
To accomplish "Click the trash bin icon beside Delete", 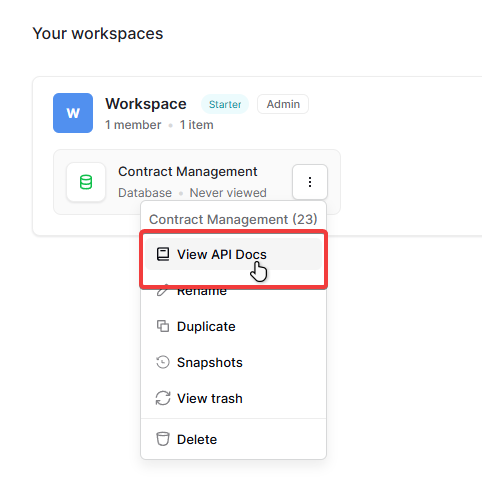I will tap(163, 439).
